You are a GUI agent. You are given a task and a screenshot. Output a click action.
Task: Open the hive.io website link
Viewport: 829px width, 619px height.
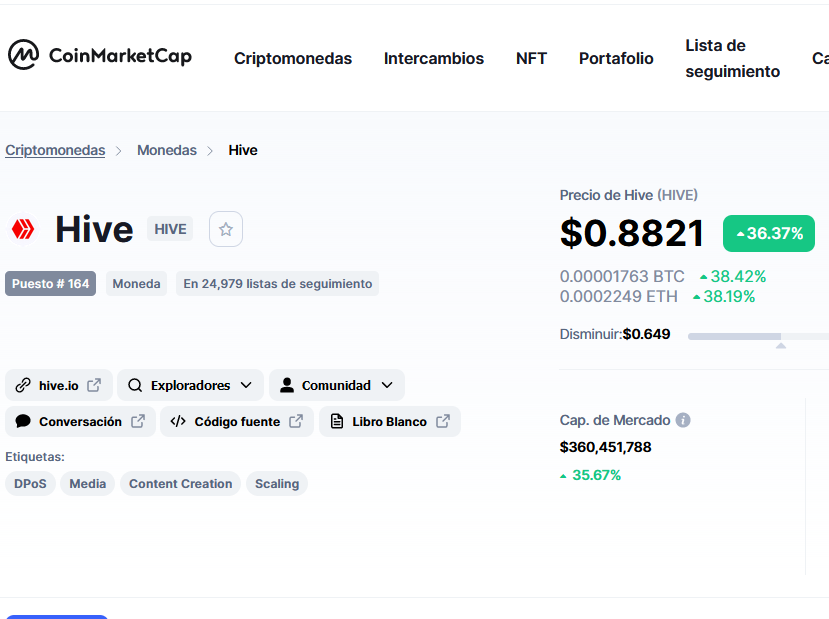(x=59, y=385)
